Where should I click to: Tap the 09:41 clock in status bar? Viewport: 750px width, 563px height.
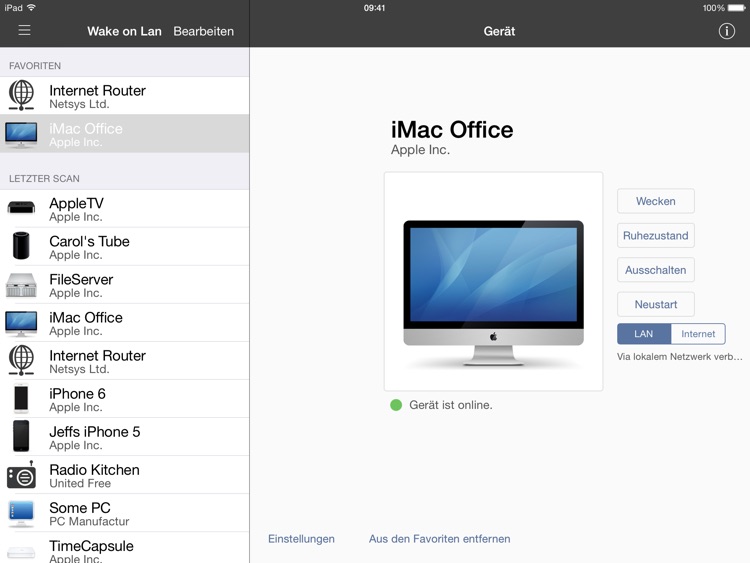point(374,8)
